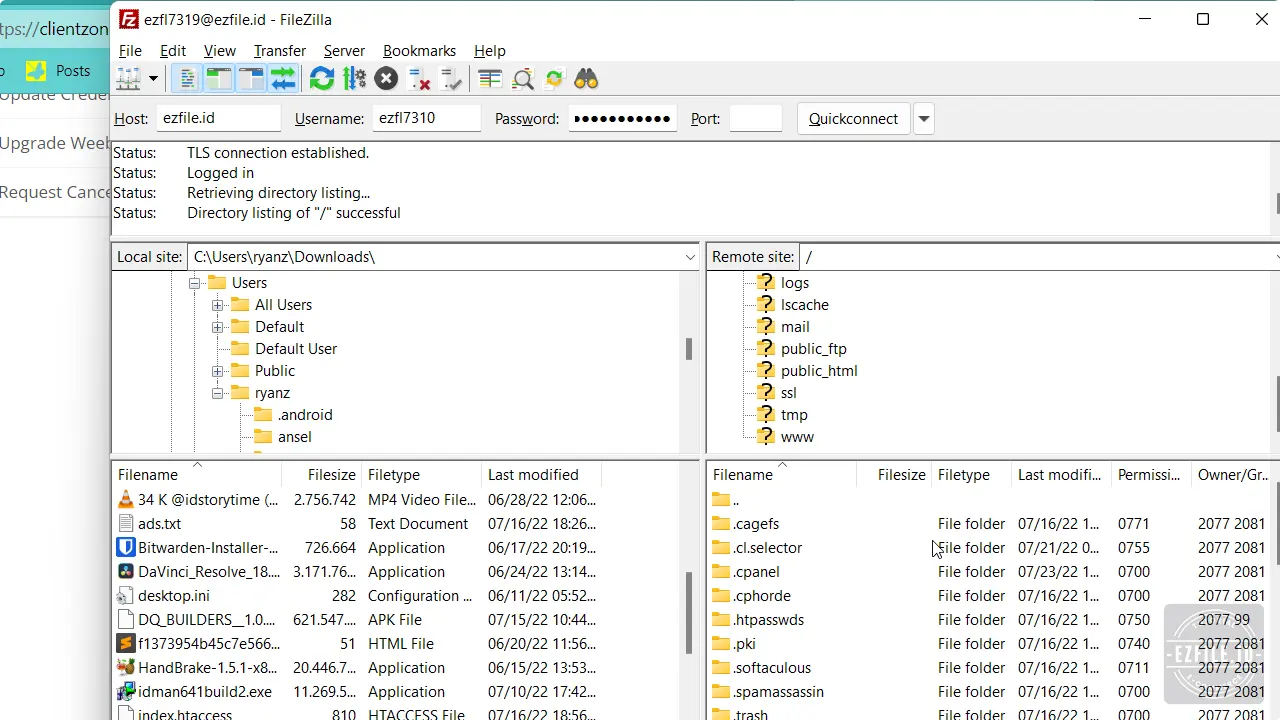Viewport: 1280px width, 720px height.
Task: Select the .android folder in local tree
Action: tap(305, 415)
